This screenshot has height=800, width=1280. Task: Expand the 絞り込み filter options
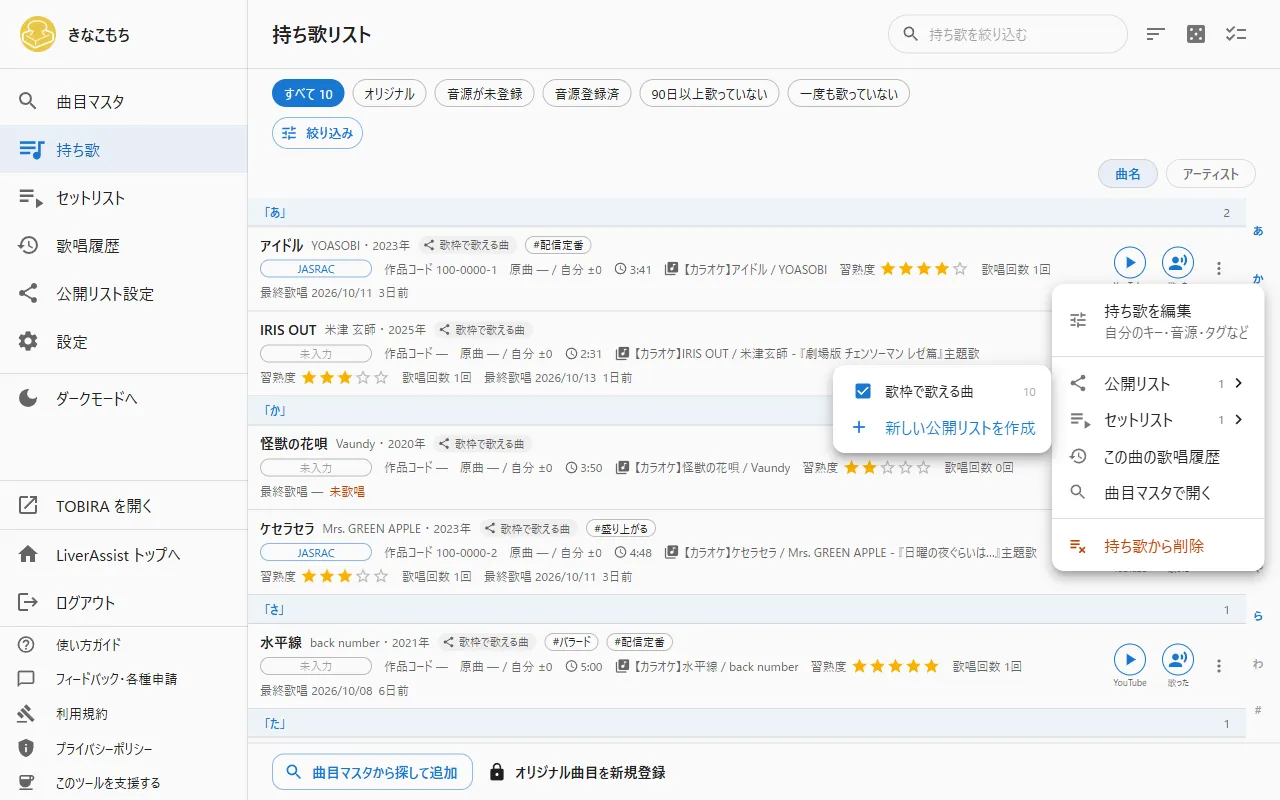pyautogui.click(x=317, y=132)
